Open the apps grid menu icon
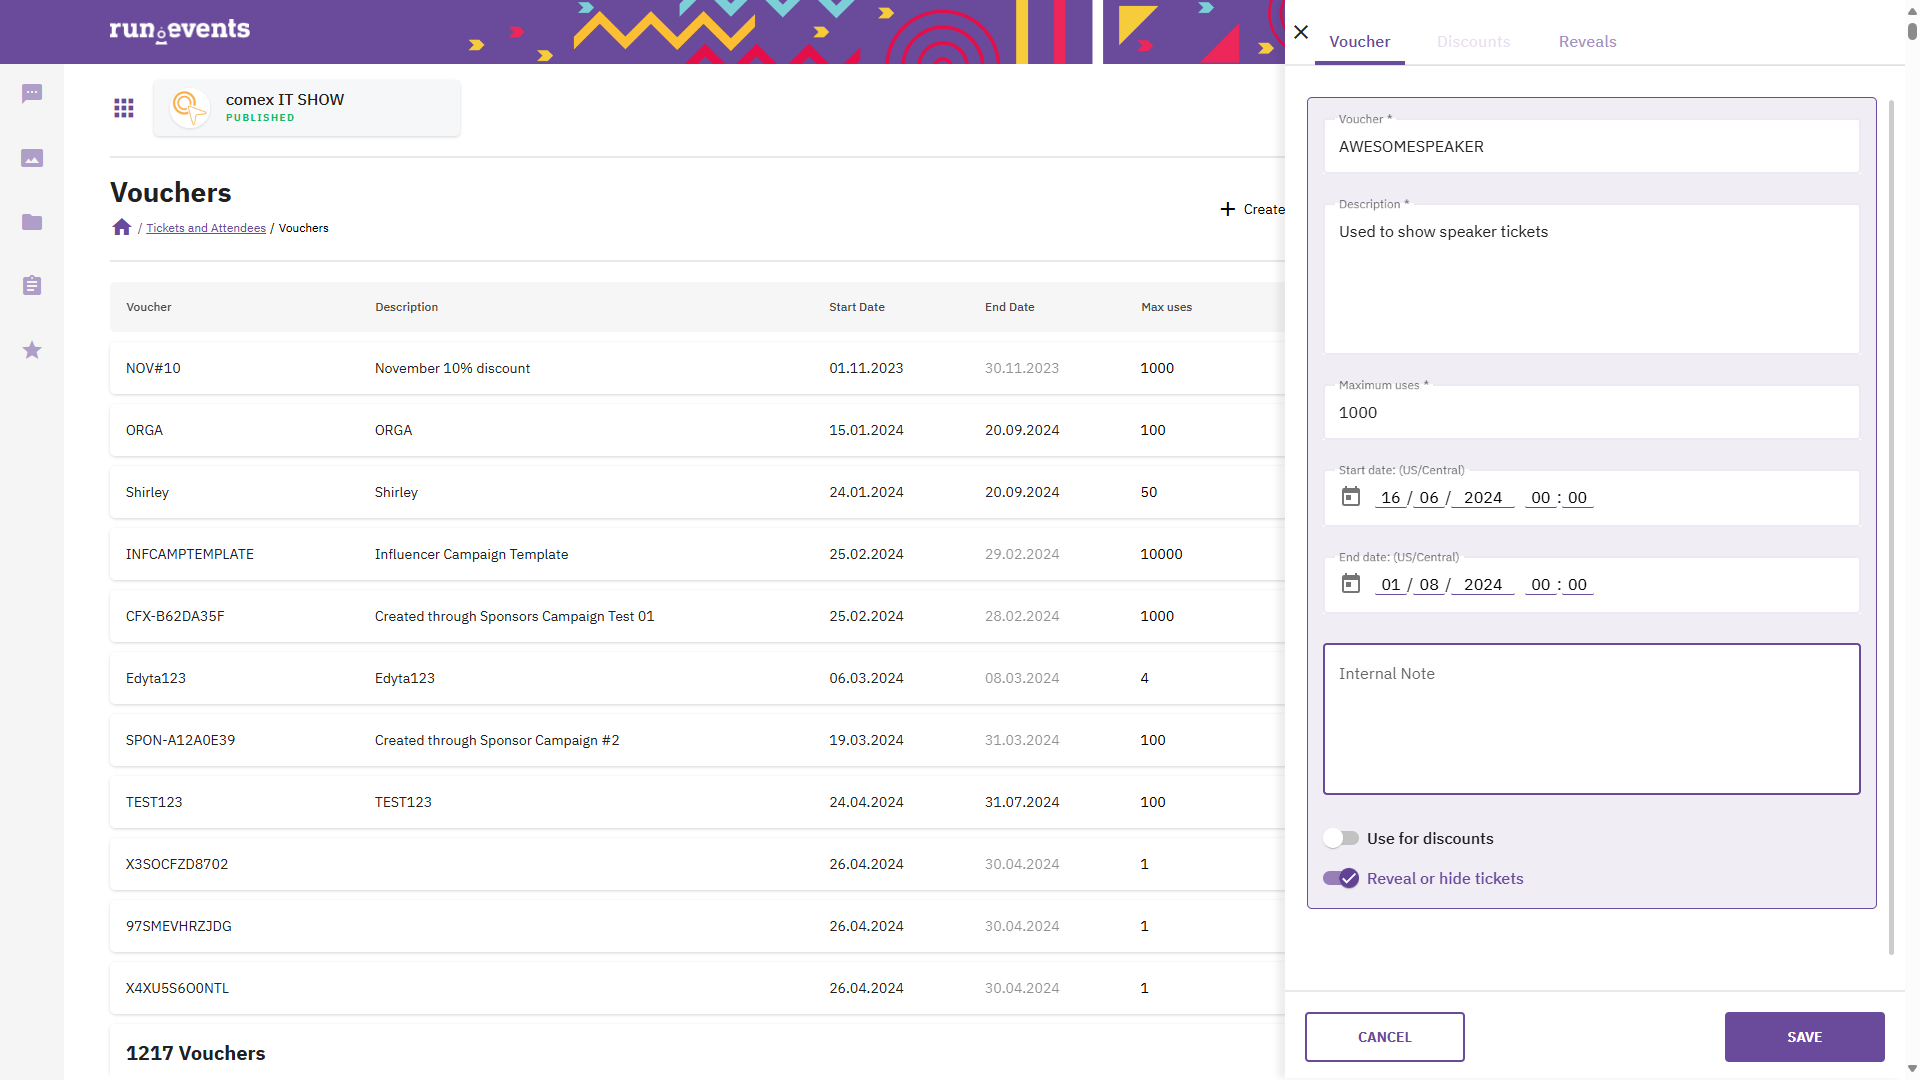Viewport: 1920px width, 1080px height. (x=124, y=108)
